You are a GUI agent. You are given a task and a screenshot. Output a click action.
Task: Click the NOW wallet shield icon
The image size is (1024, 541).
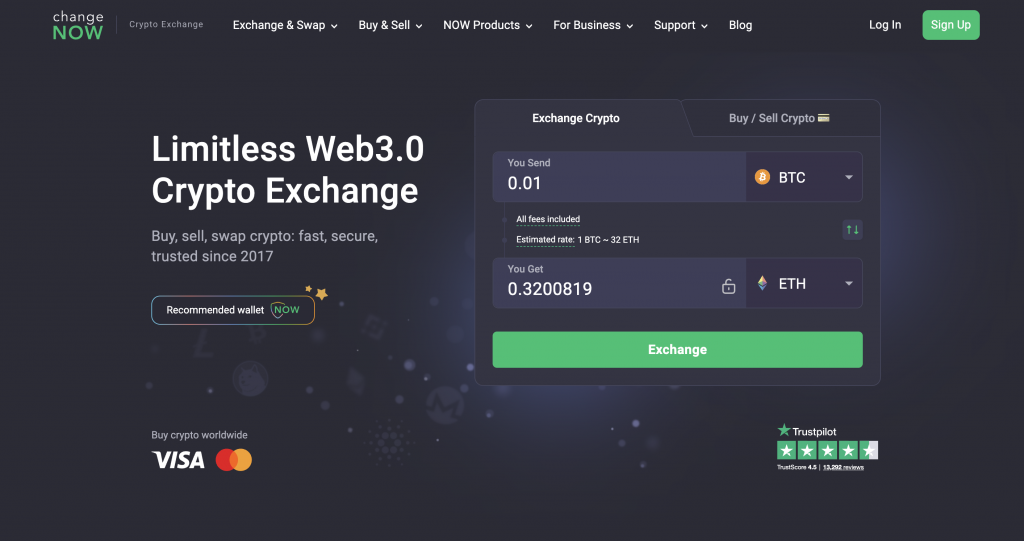point(286,310)
